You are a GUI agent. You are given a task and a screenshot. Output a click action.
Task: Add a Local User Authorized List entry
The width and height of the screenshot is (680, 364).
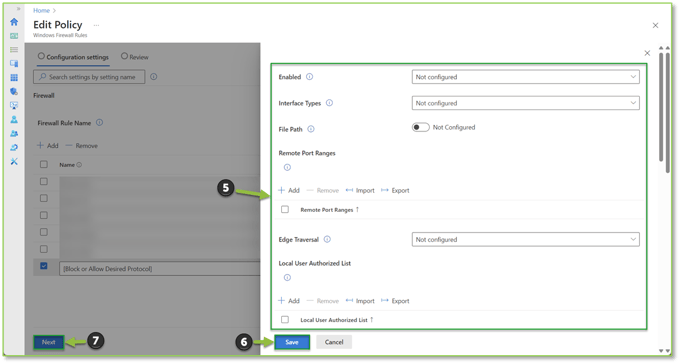point(289,301)
